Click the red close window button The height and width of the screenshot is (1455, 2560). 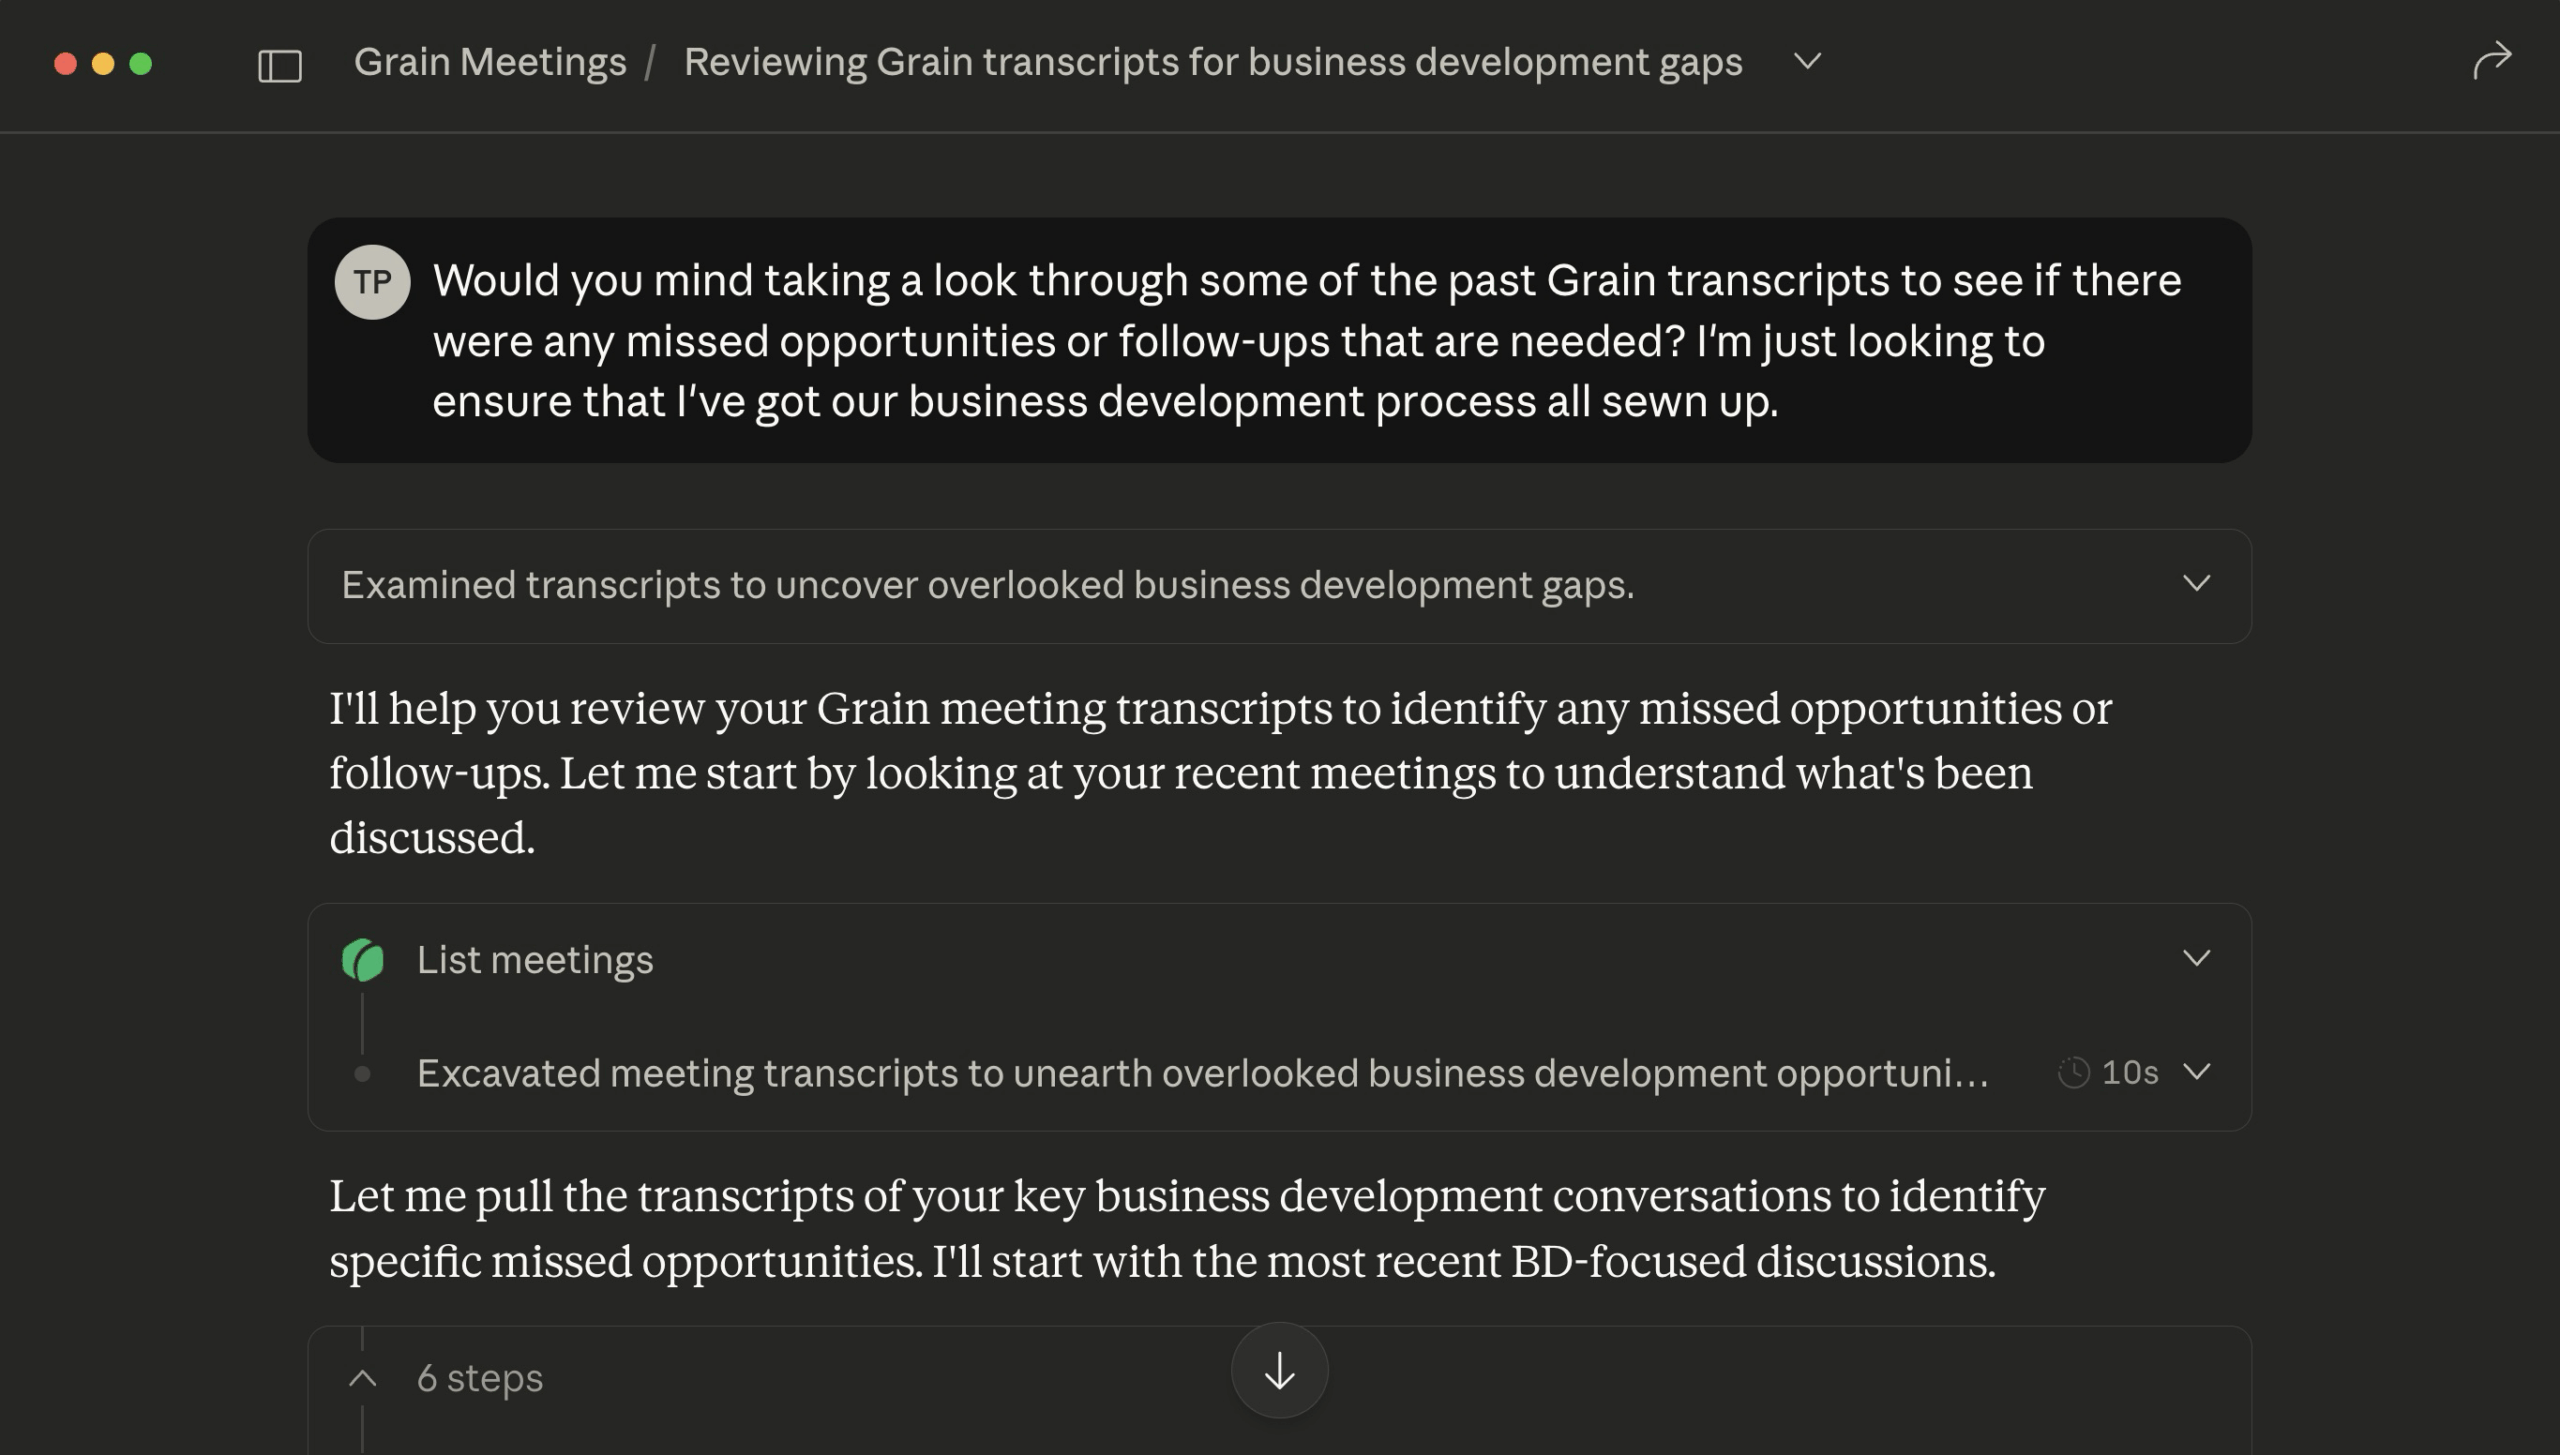[x=65, y=64]
